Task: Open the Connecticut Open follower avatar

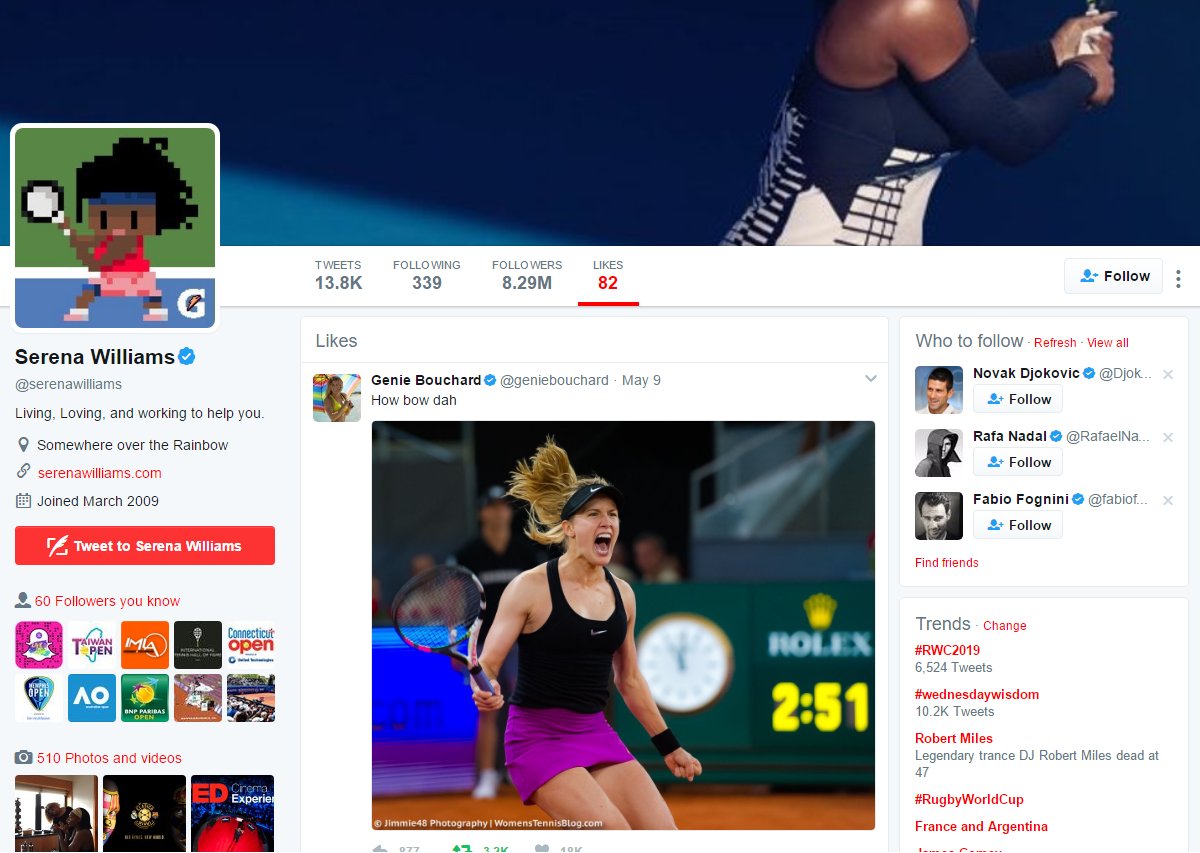Action: [x=251, y=645]
